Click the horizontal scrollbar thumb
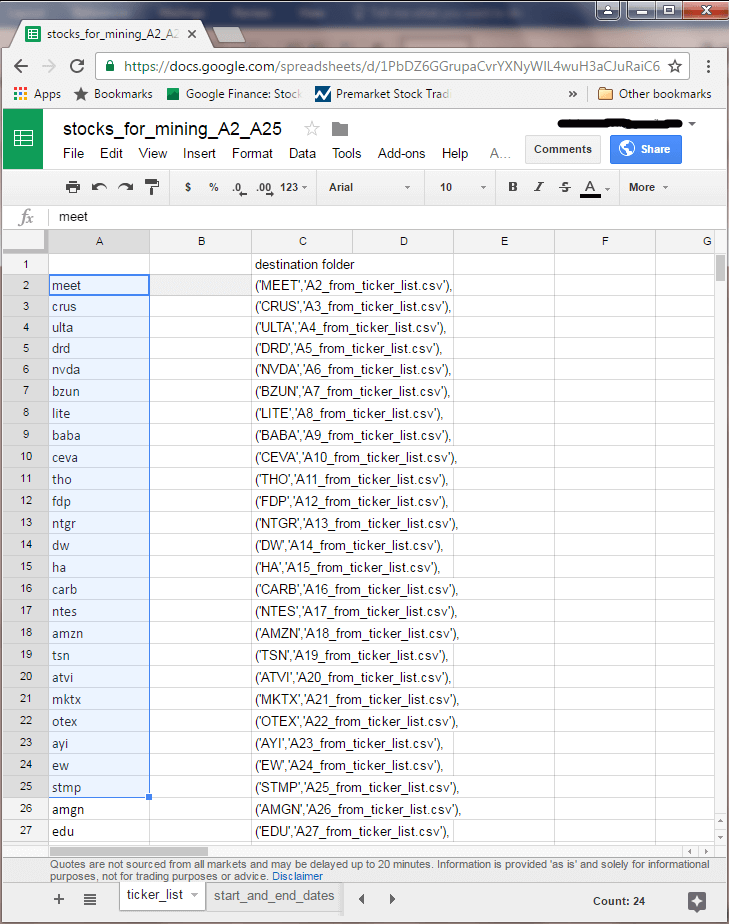This screenshot has height=924, width=729. [x=128, y=852]
